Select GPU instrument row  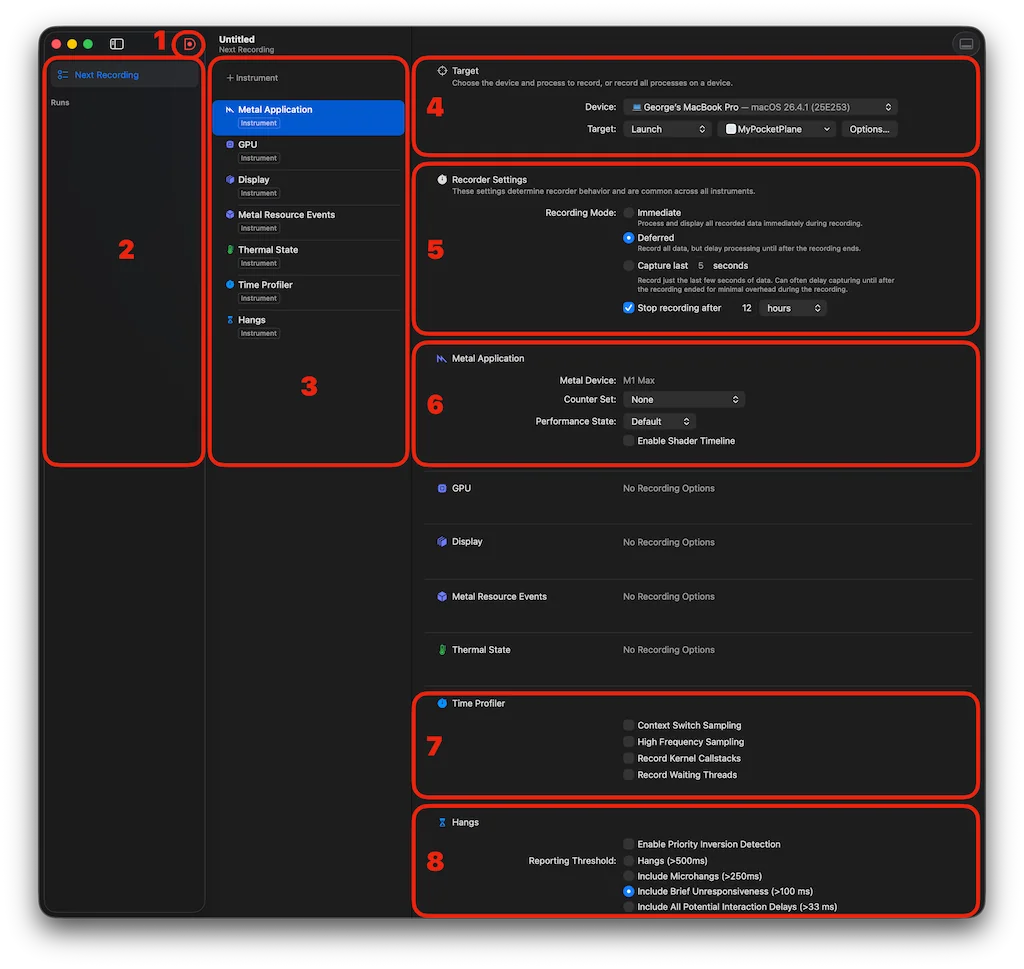click(x=308, y=151)
